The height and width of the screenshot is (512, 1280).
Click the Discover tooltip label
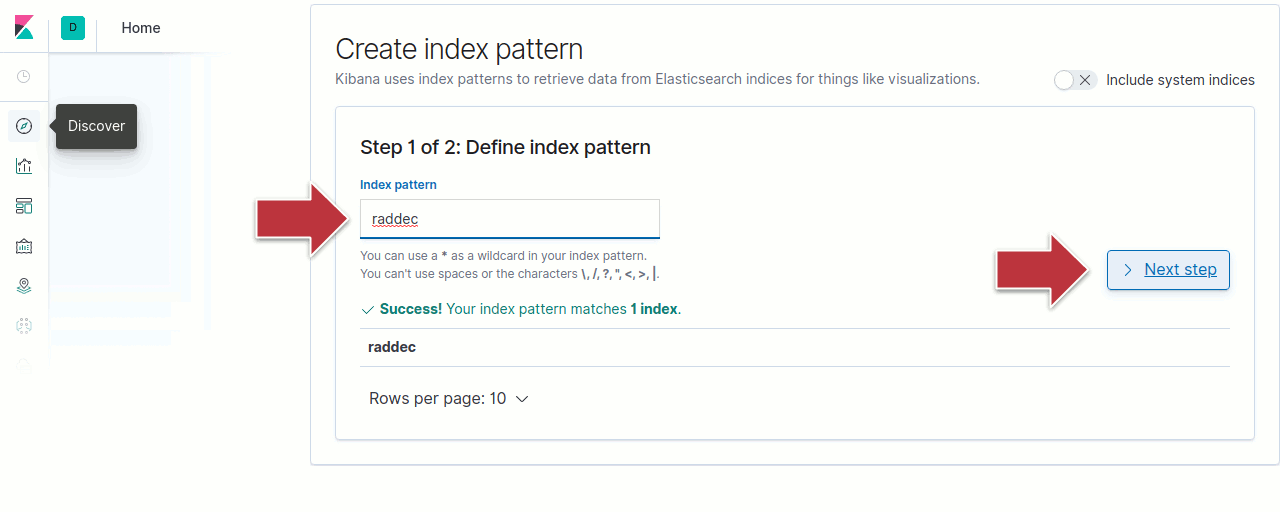click(x=96, y=126)
